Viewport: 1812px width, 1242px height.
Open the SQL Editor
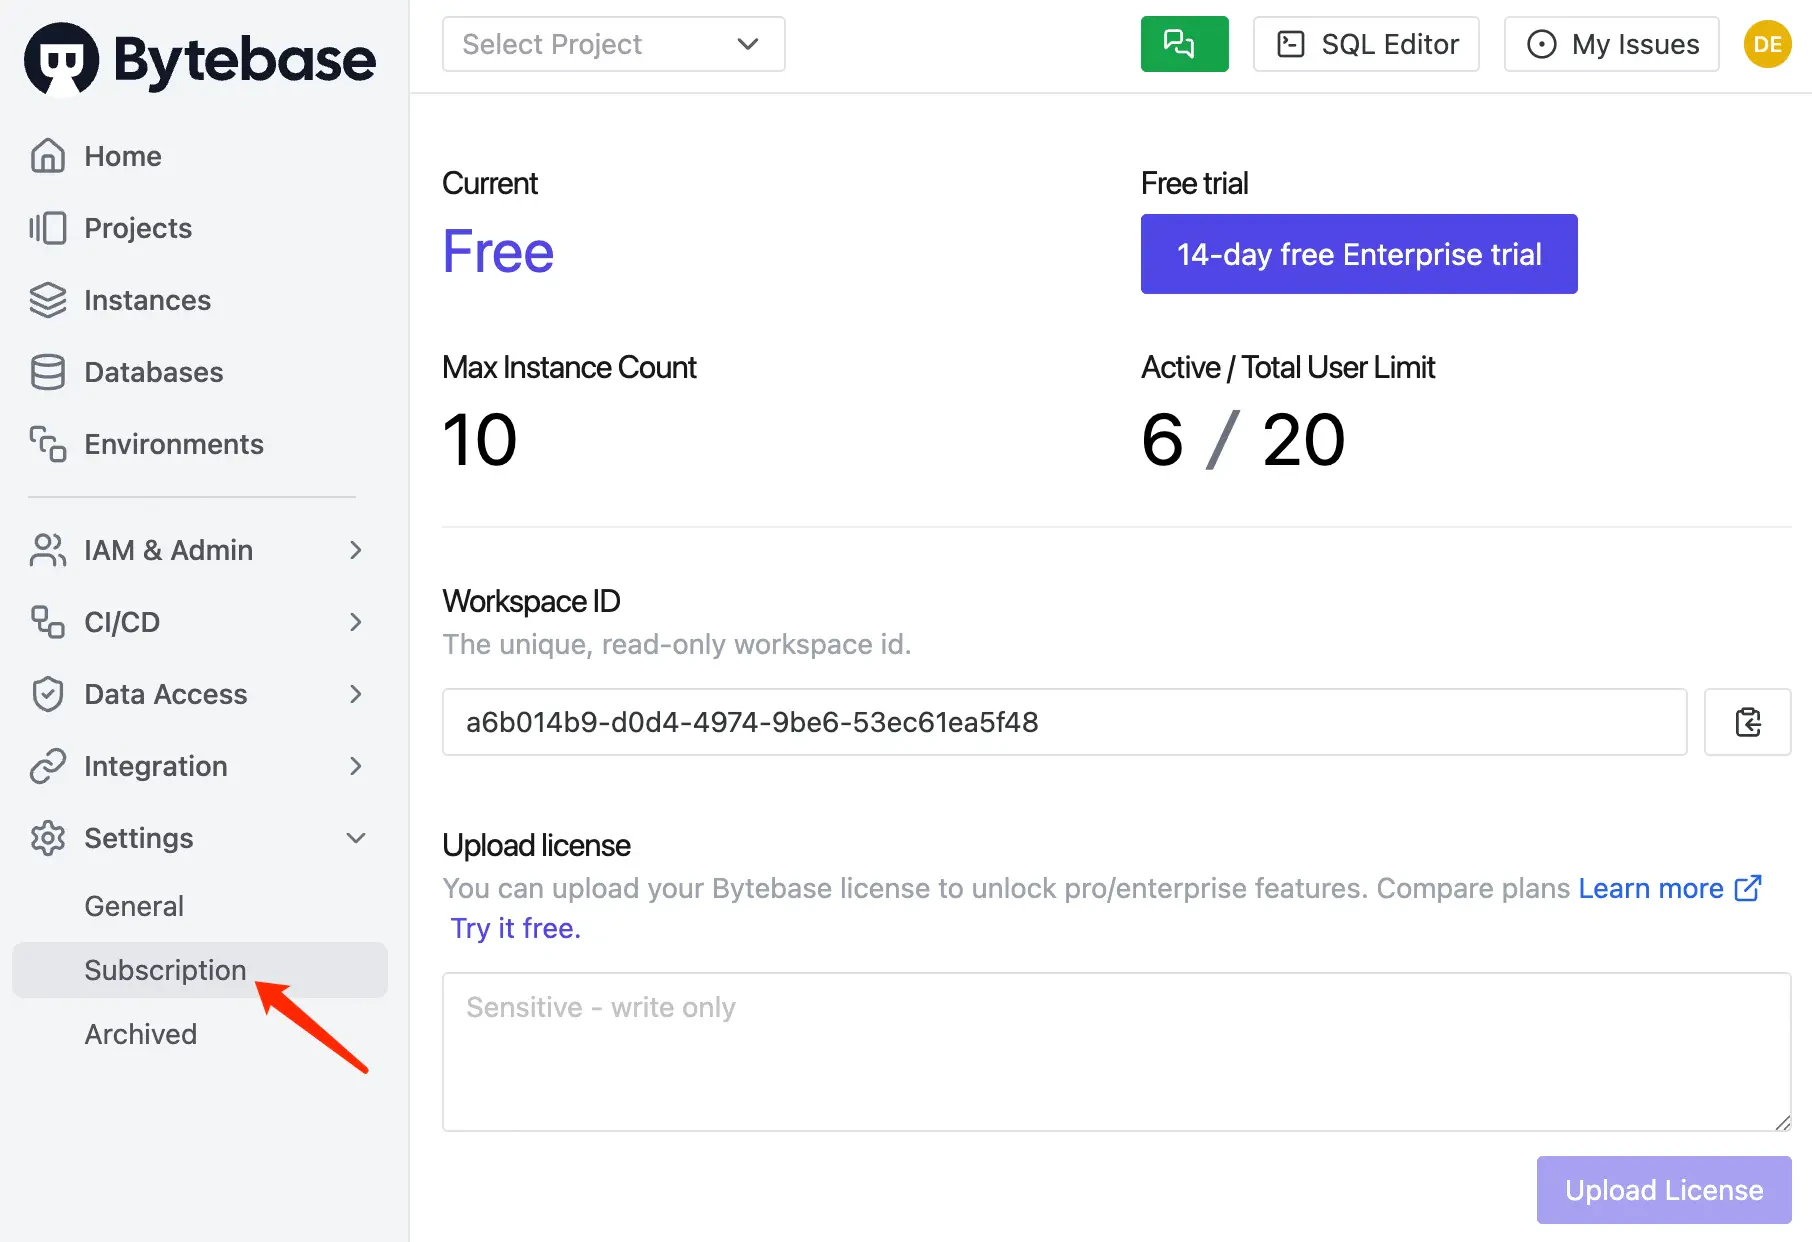[x=1366, y=44]
